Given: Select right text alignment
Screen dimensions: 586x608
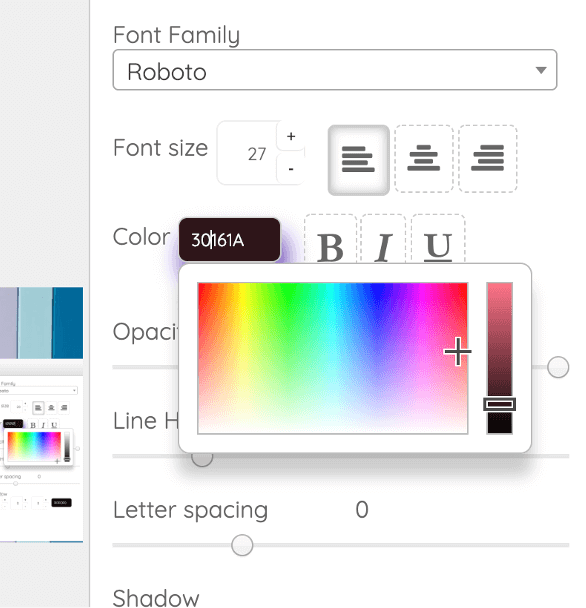Looking at the screenshot, I should pos(487,159).
